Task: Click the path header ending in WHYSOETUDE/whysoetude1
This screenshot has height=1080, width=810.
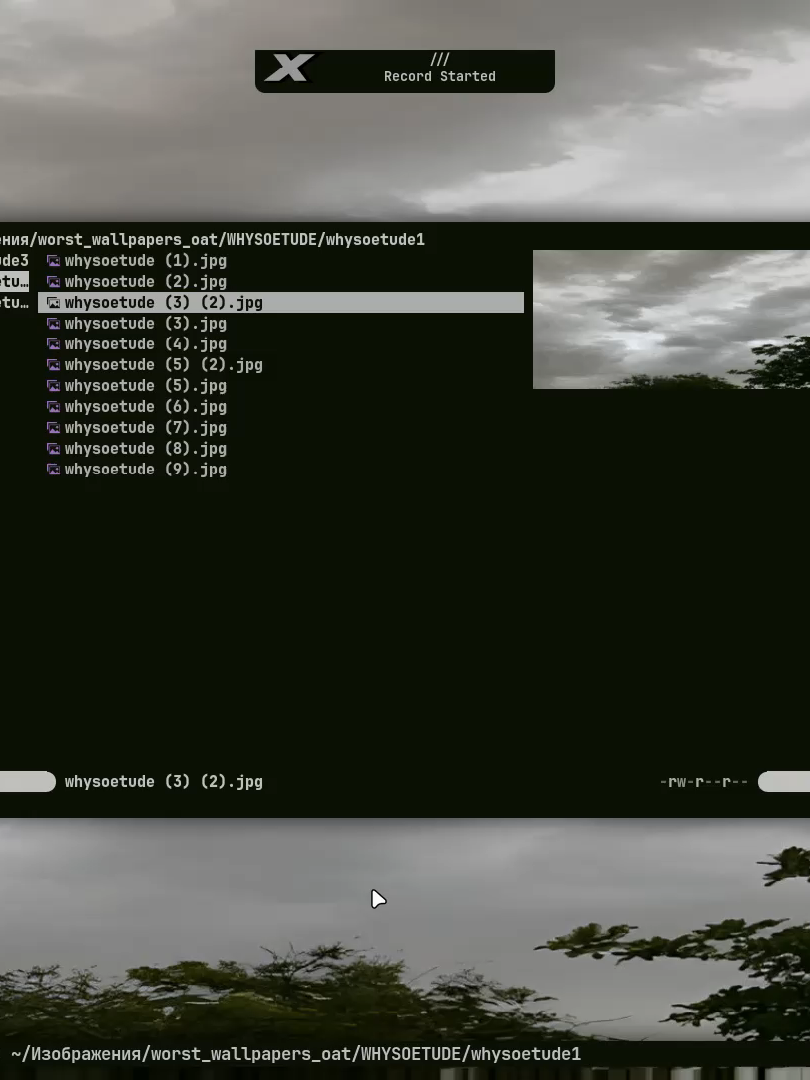Action: point(212,240)
